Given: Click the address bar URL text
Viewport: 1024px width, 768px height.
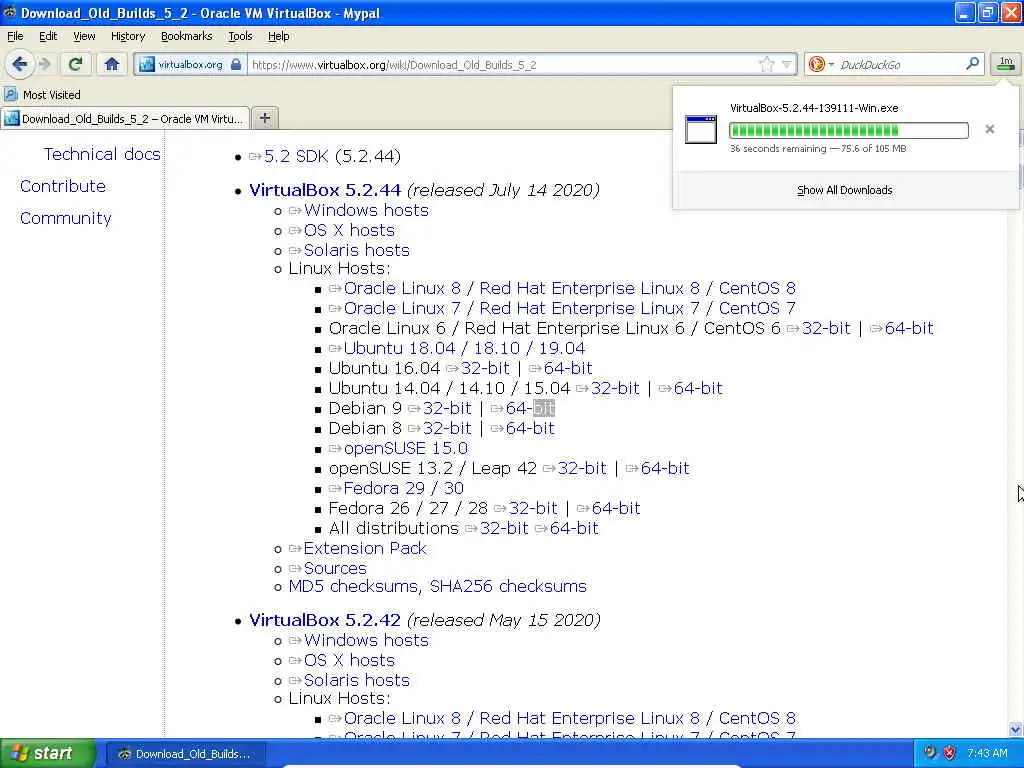Looking at the screenshot, I should pyautogui.click(x=394, y=65).
